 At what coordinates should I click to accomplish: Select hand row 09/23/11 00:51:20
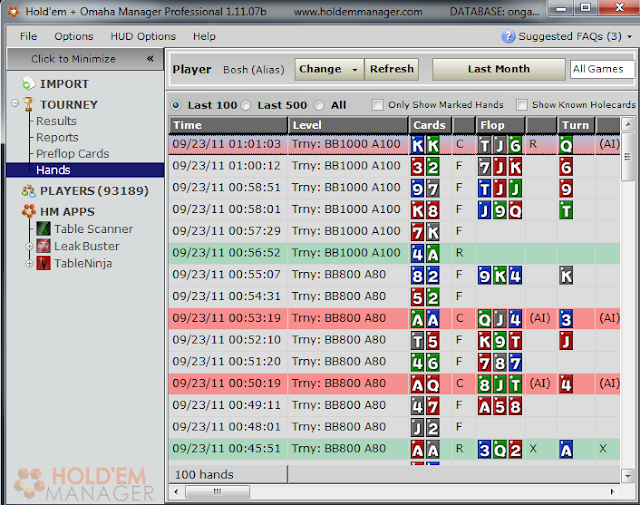[x=394, y=361]
